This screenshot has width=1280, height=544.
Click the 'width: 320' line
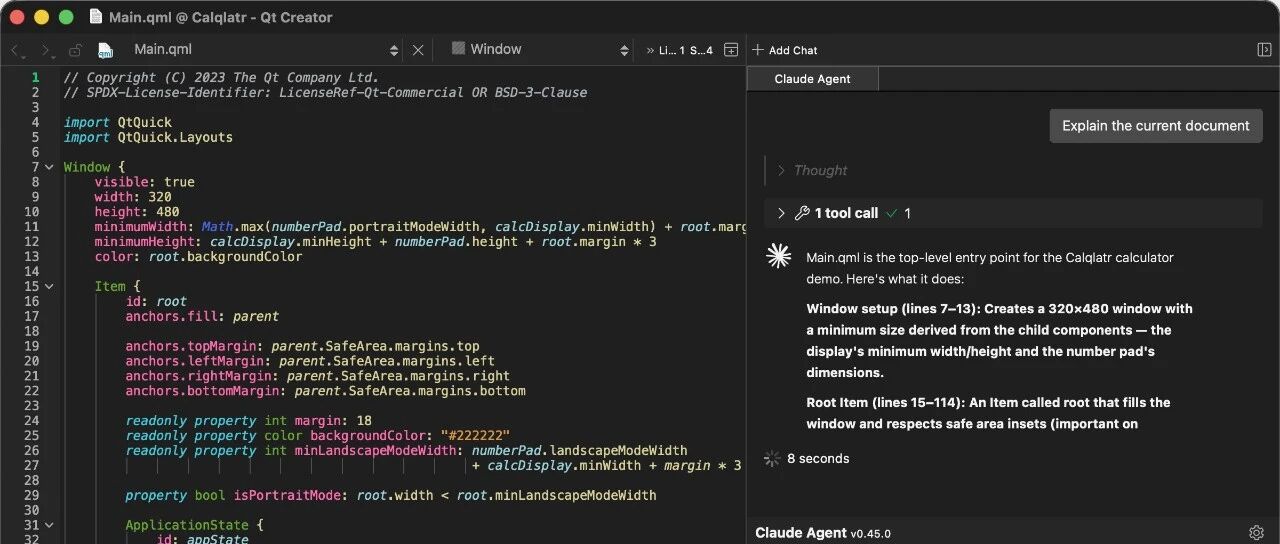tap(133, 197)
